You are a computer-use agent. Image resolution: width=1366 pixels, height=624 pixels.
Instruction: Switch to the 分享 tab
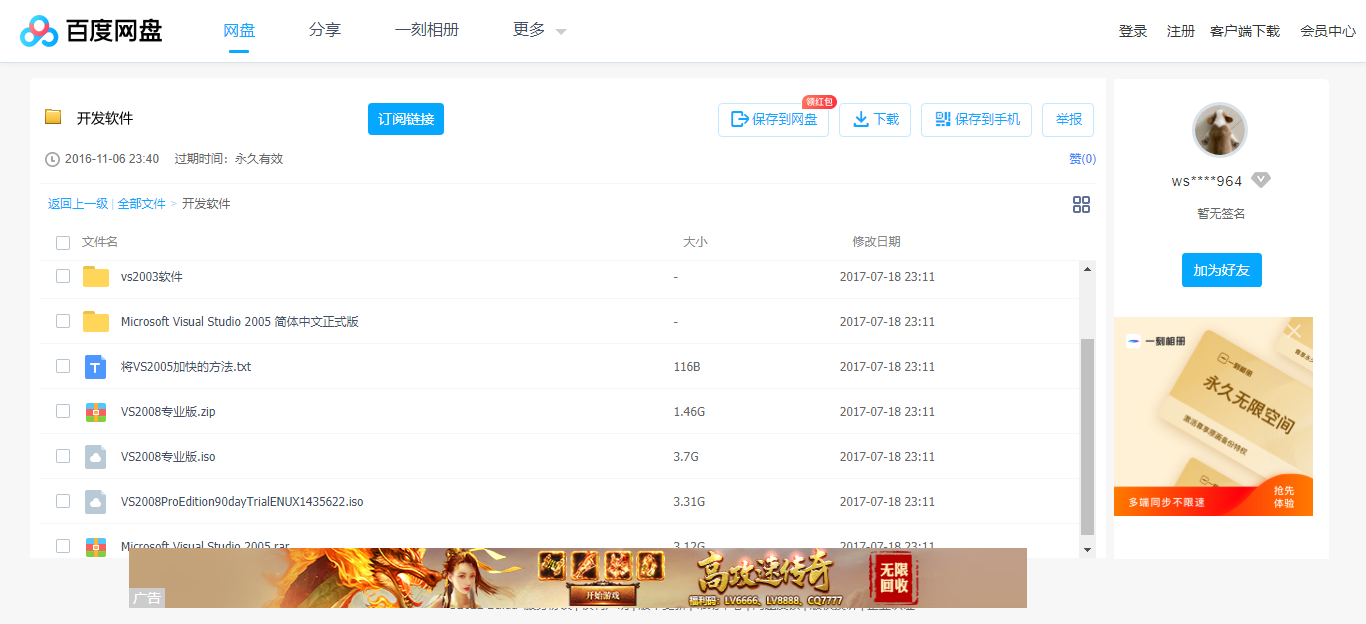click(324, 30)
